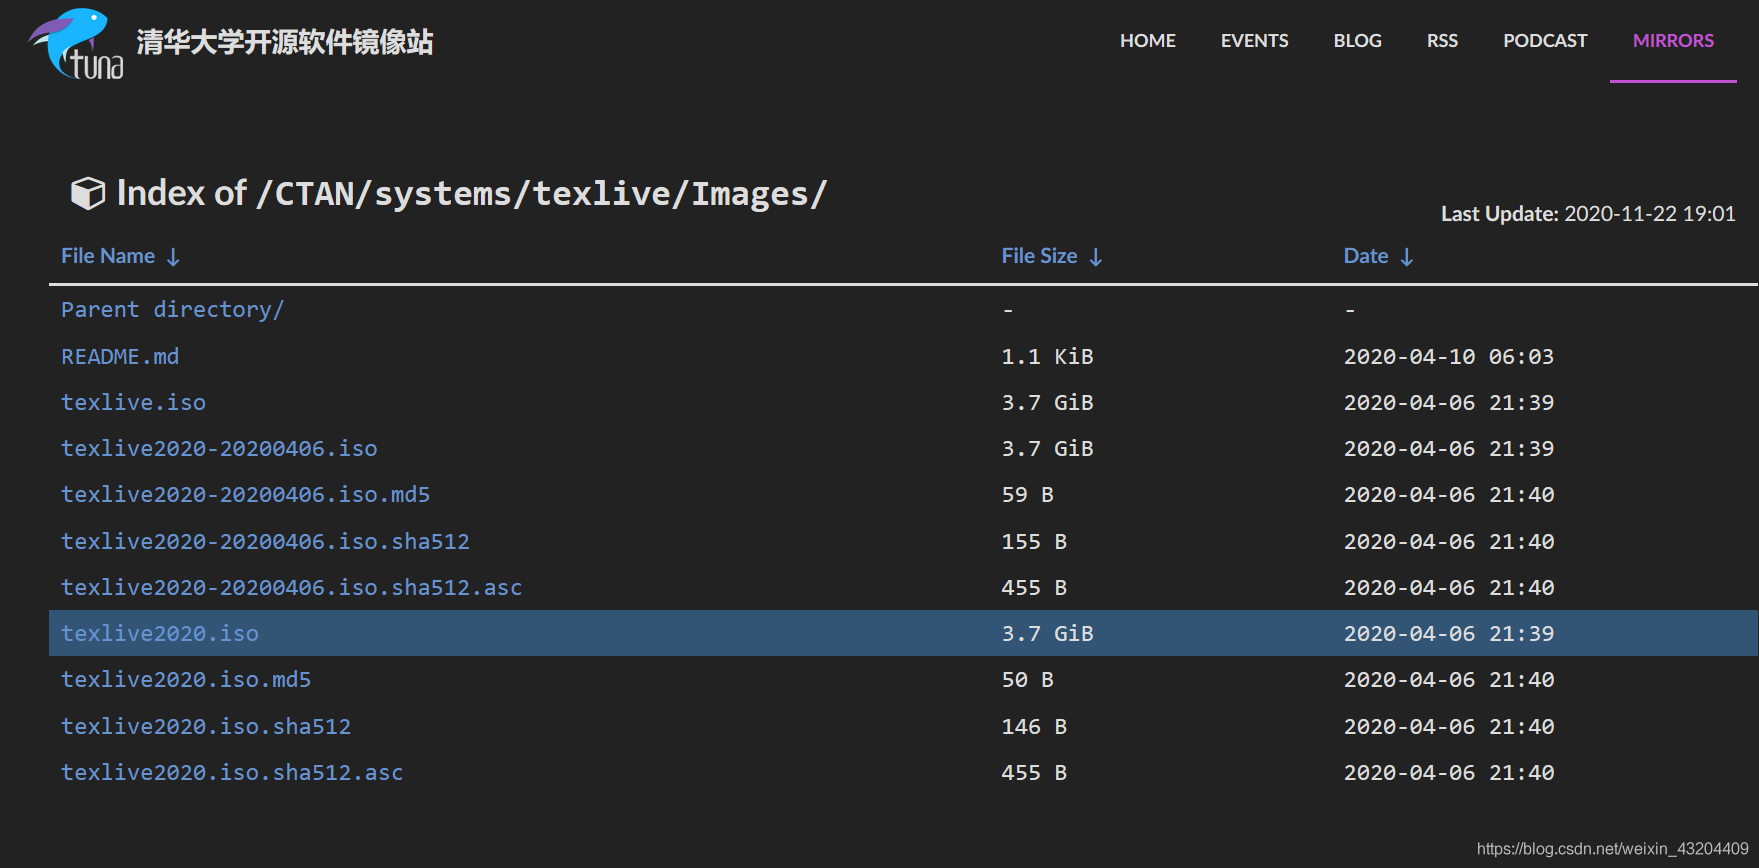Download texlive.iso
The width and height of the screenshot is (1759, 868).
tap(133, 403)
